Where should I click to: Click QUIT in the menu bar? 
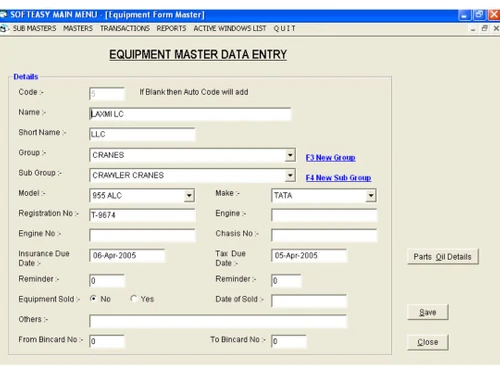coord(284,29)
